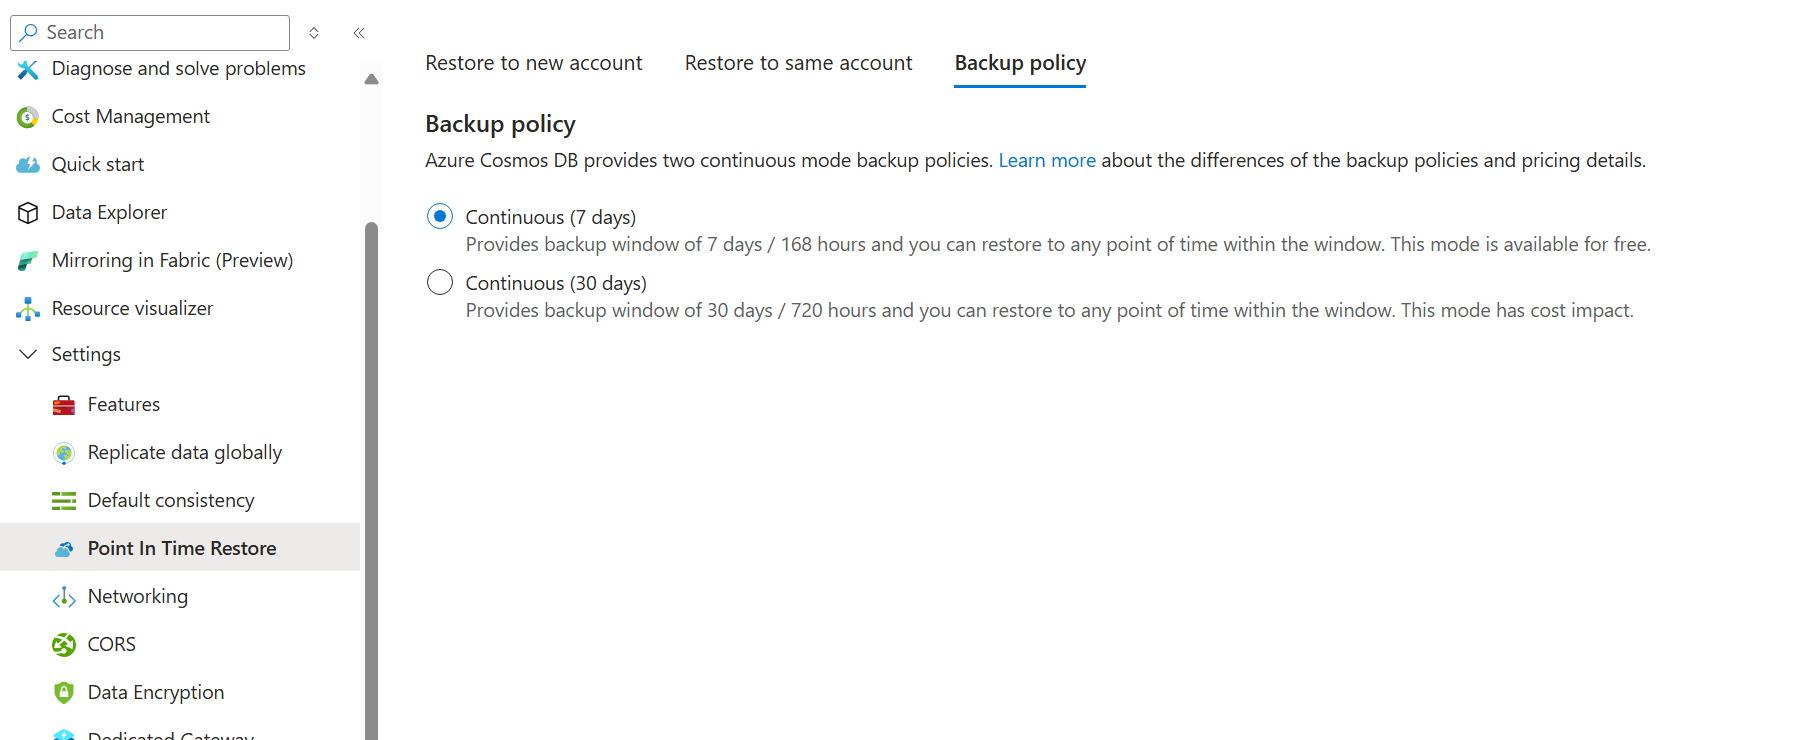1817x740 pixels.
Task: Click inside the sidebar Search field
Action: point(150,32)
